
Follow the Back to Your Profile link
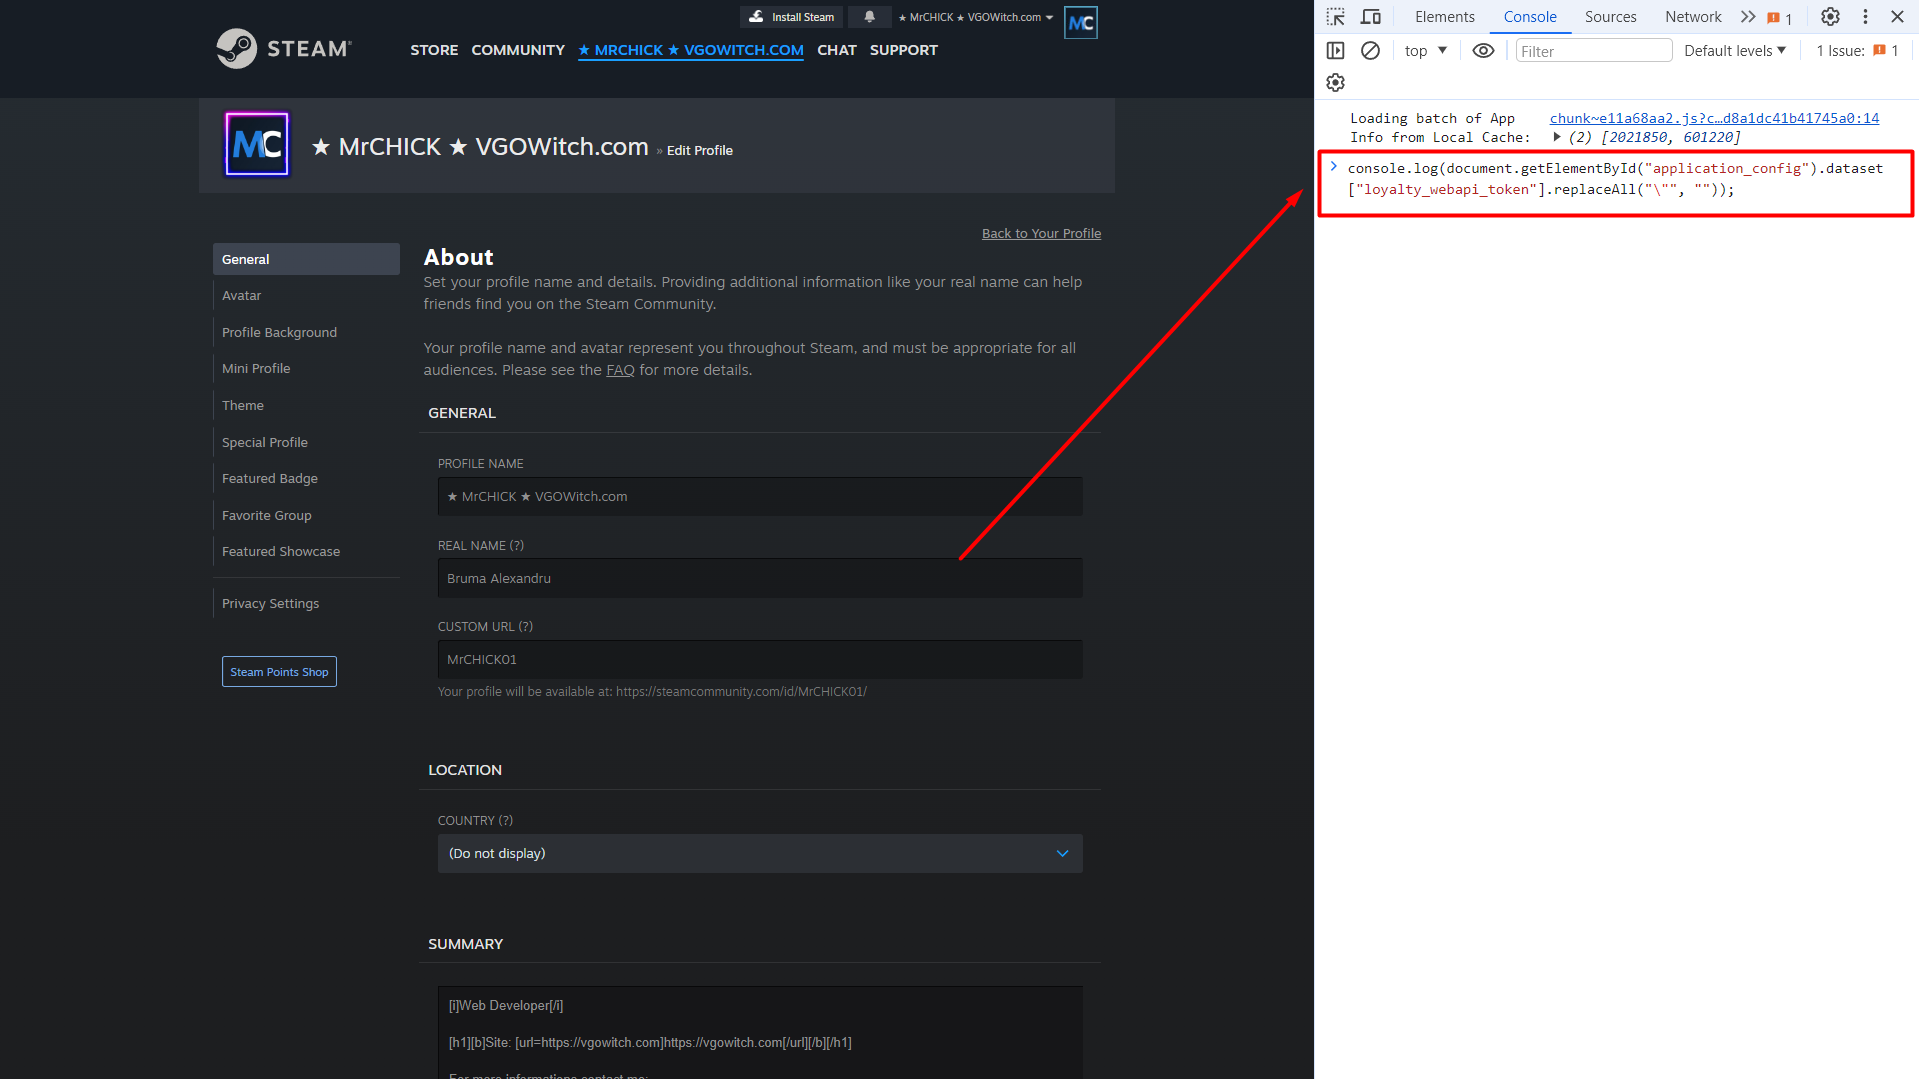click(1041, 233)
